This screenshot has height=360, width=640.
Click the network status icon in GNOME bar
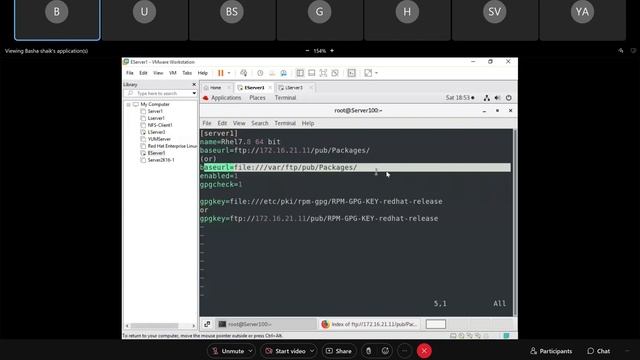tap(487, 98)
